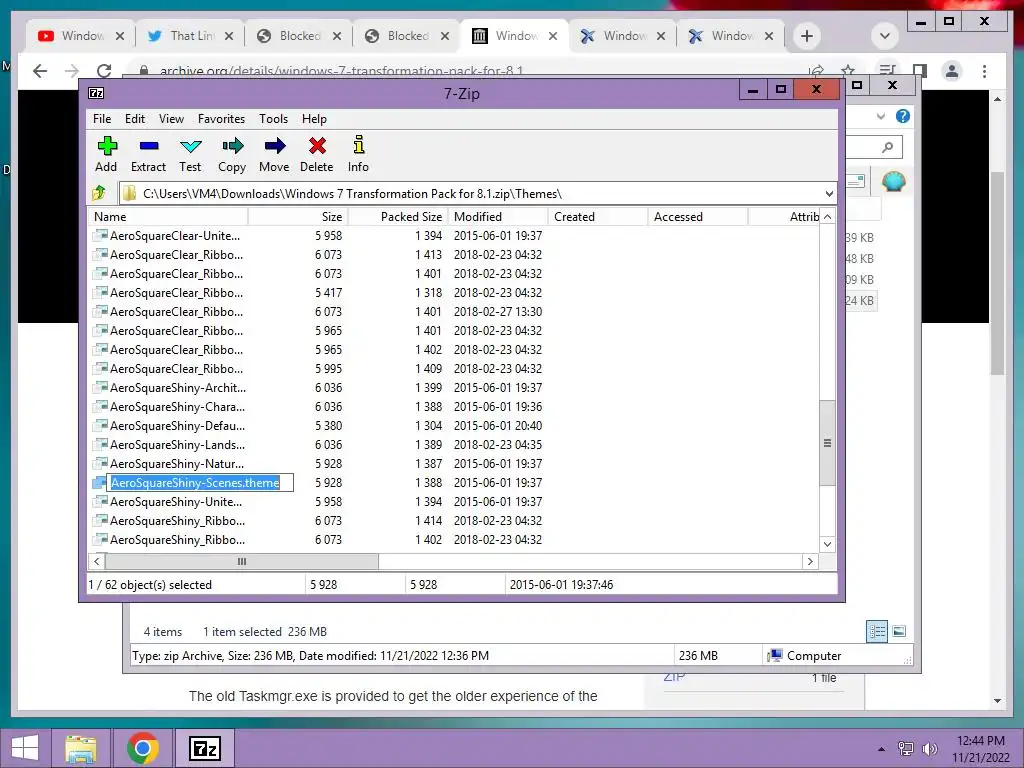Viewport: 1024px width, 768px height.
Task: Reload the Chrome page
Action: (103, 71)
